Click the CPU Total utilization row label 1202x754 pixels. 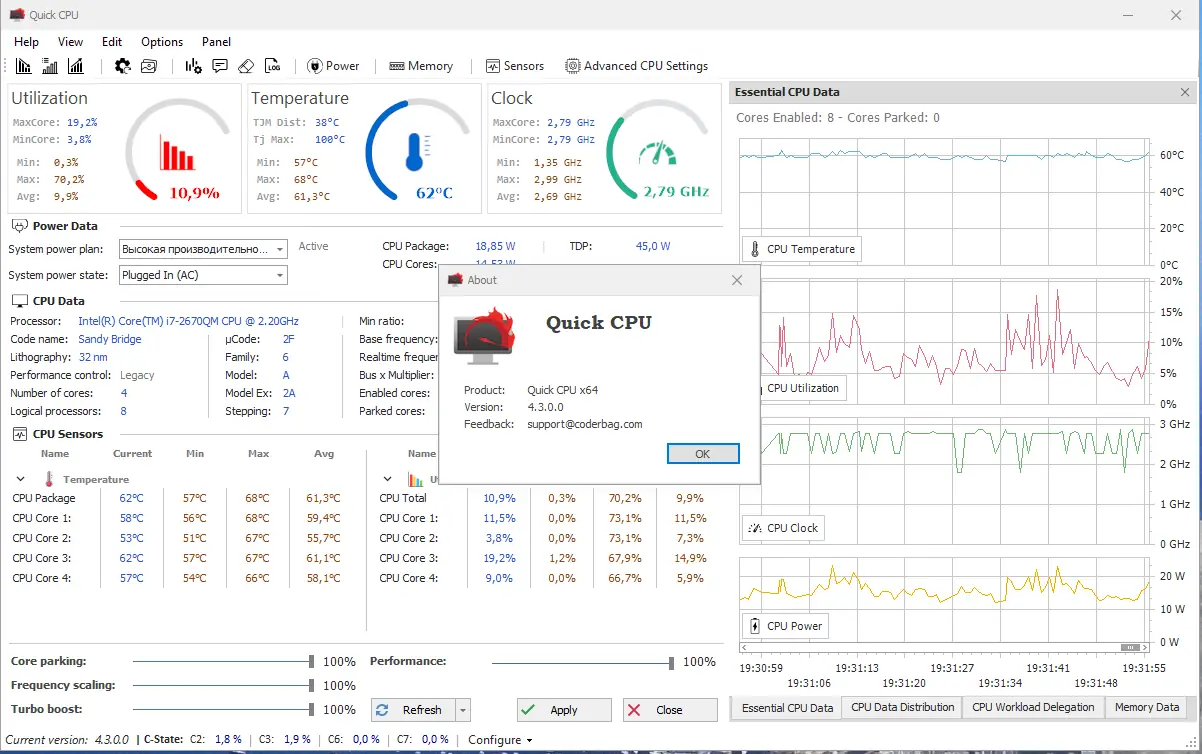pyautogui.click(x=403, y=498)
